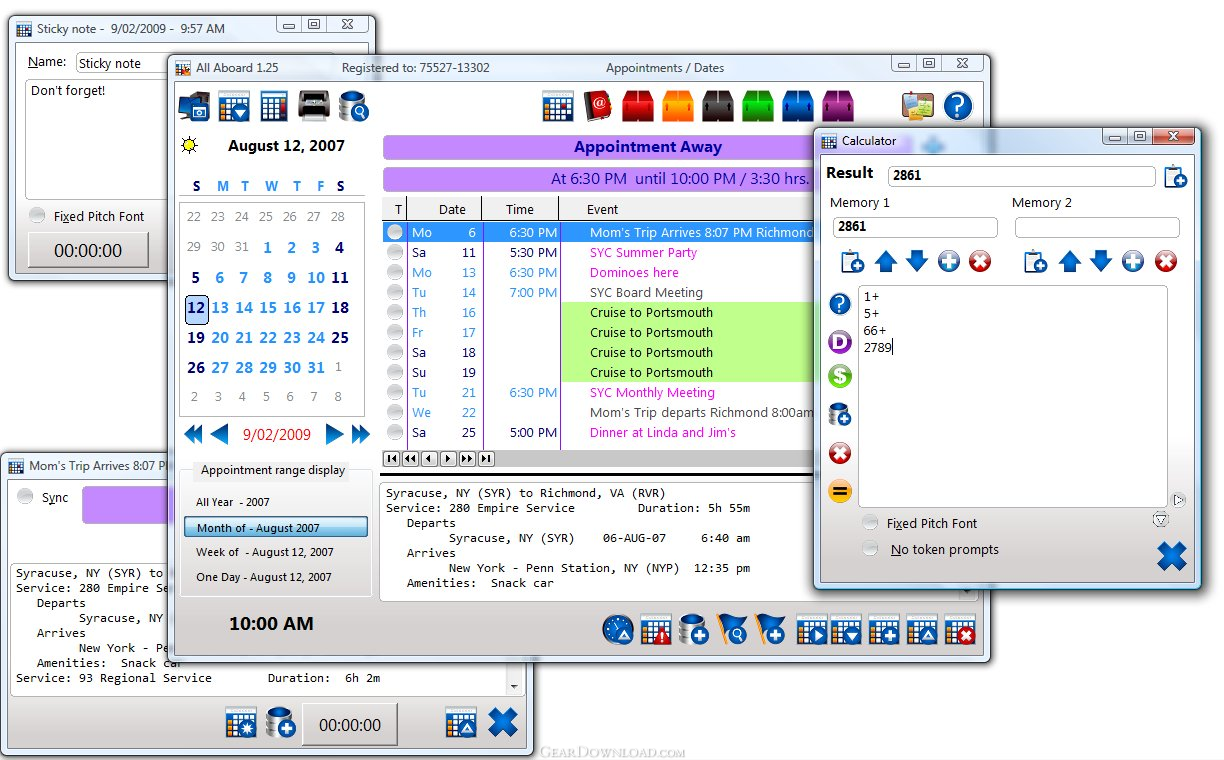Screen dimensions: 1224x760
Task: Toggle the No token prompts option
Action: click(x=871, y=549)
